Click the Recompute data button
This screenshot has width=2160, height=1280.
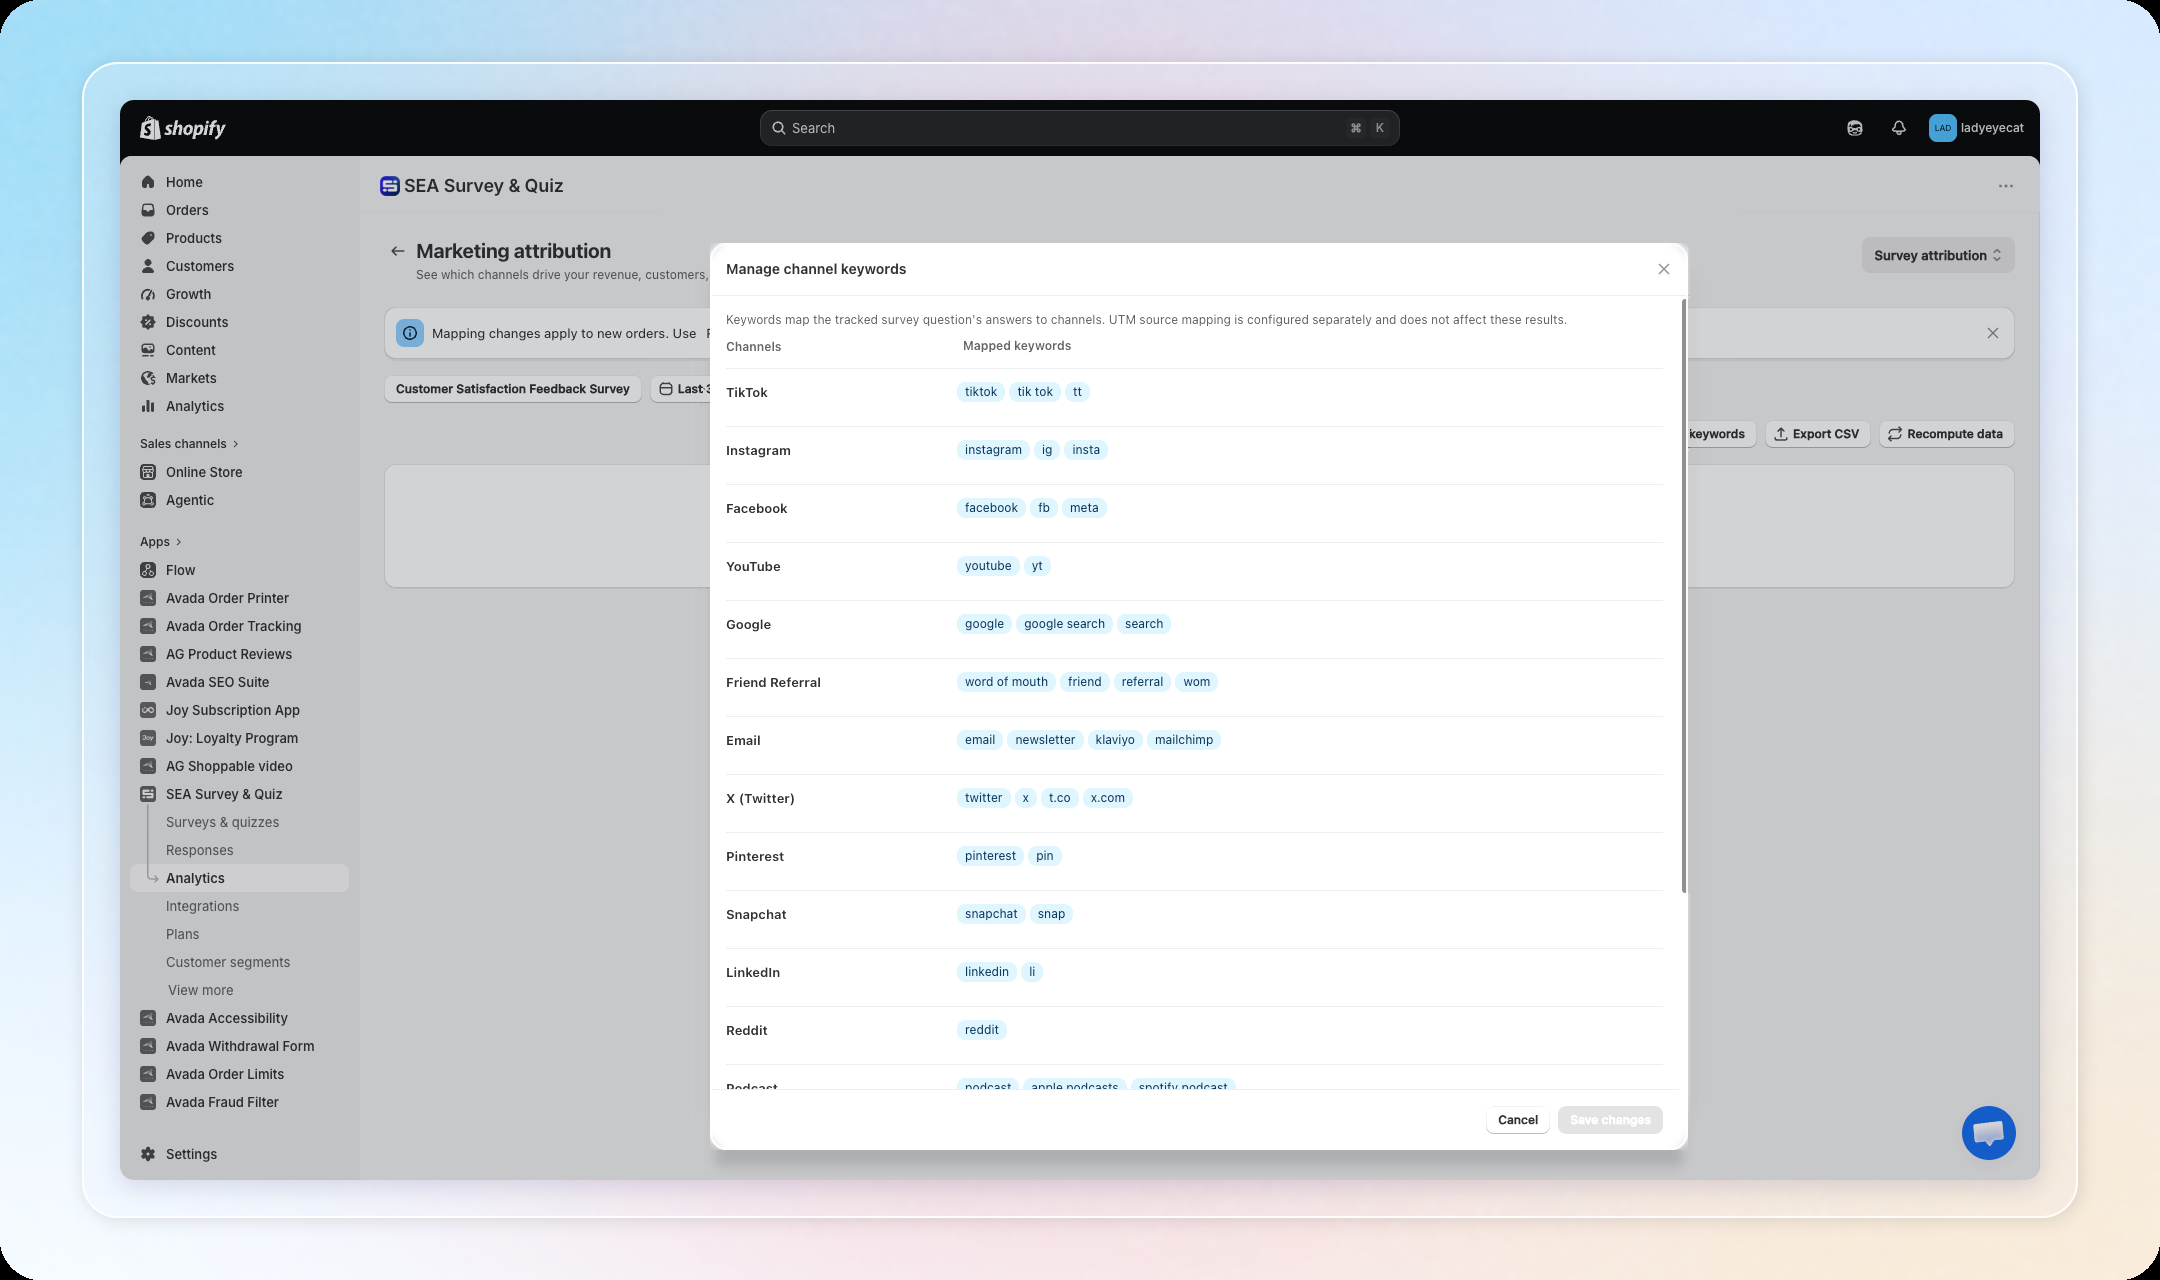pos(1946,434)
